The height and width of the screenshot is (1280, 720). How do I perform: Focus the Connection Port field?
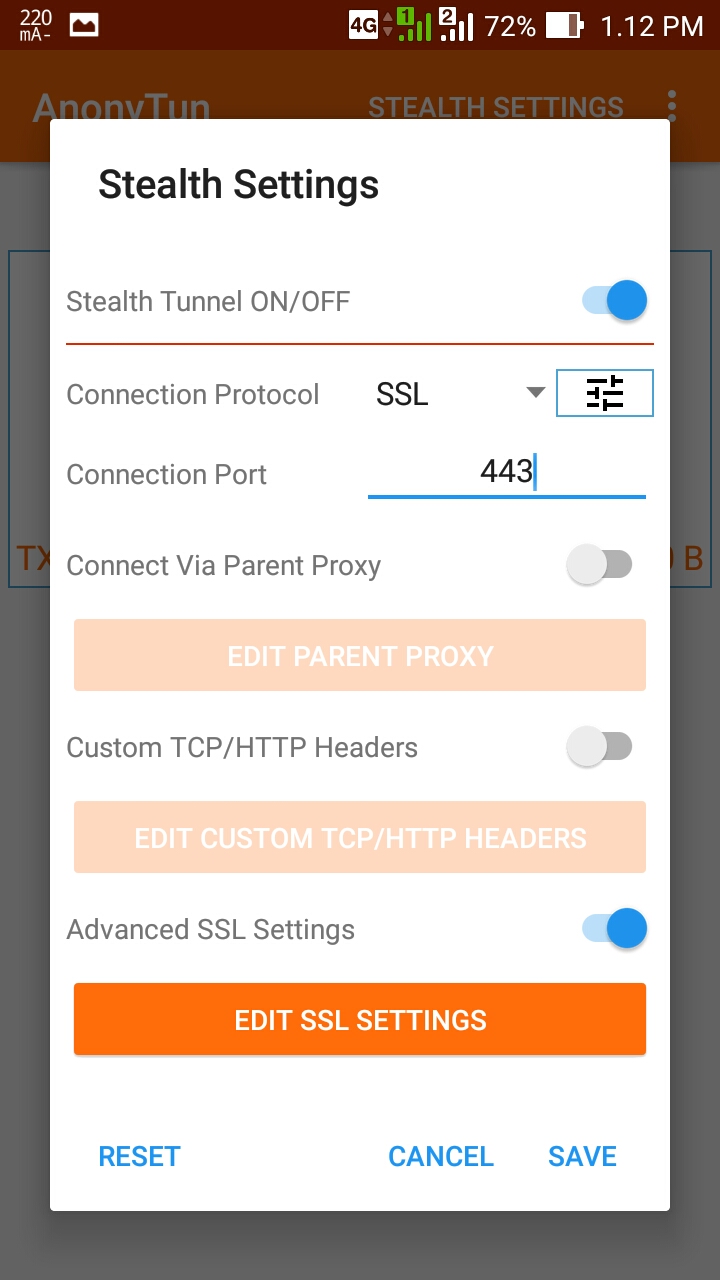[x=506, y=471]
